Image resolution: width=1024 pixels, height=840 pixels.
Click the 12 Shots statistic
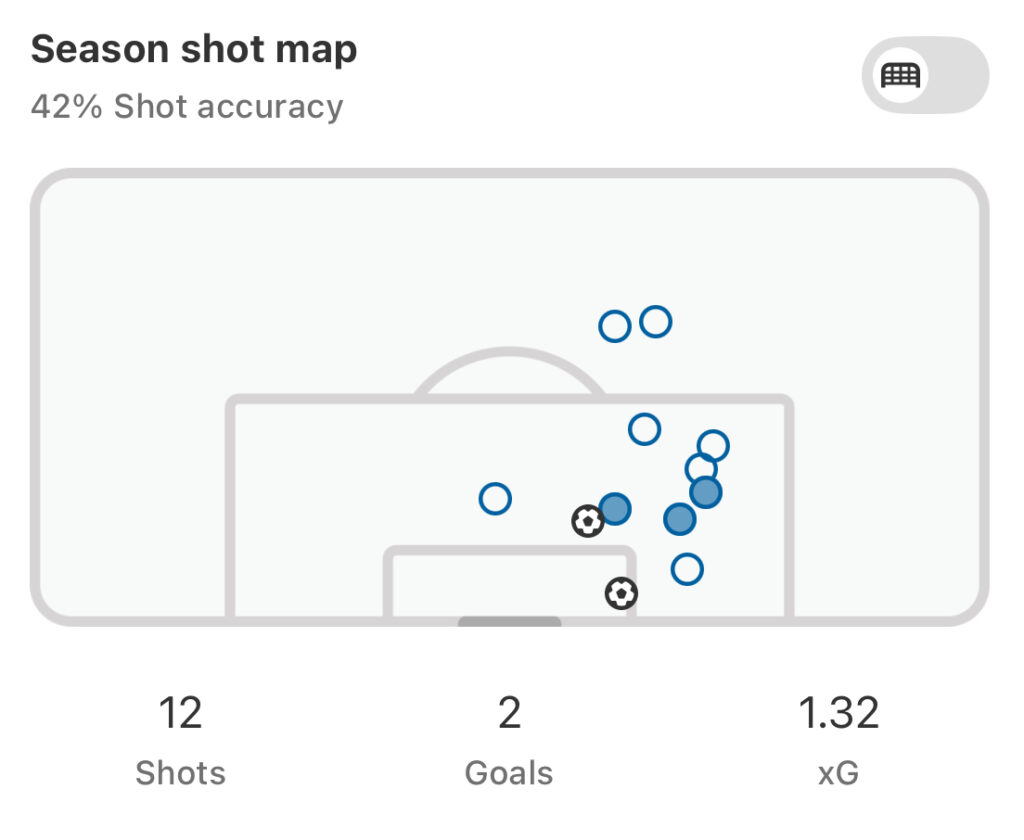(180, 741)
